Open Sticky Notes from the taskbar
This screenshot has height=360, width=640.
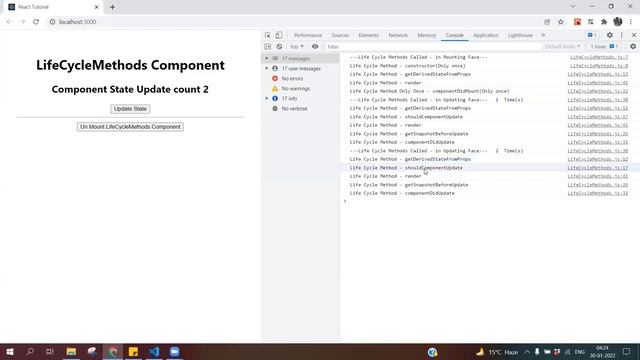(133, 351)
